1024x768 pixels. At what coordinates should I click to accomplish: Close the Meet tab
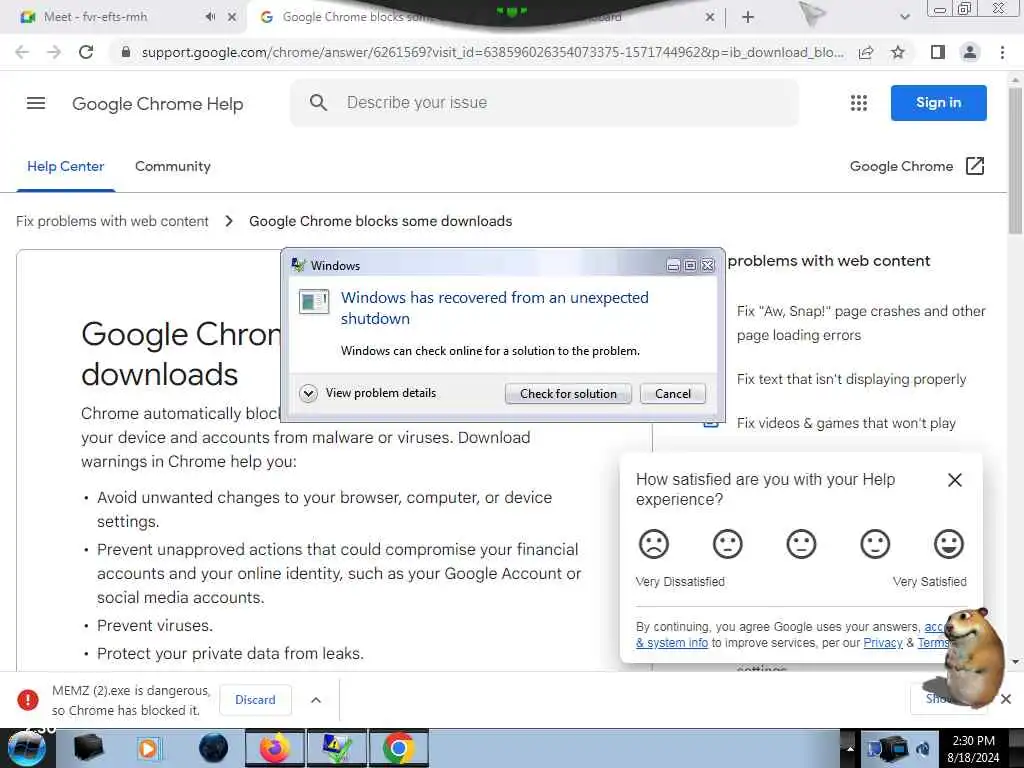pos(232,17)
